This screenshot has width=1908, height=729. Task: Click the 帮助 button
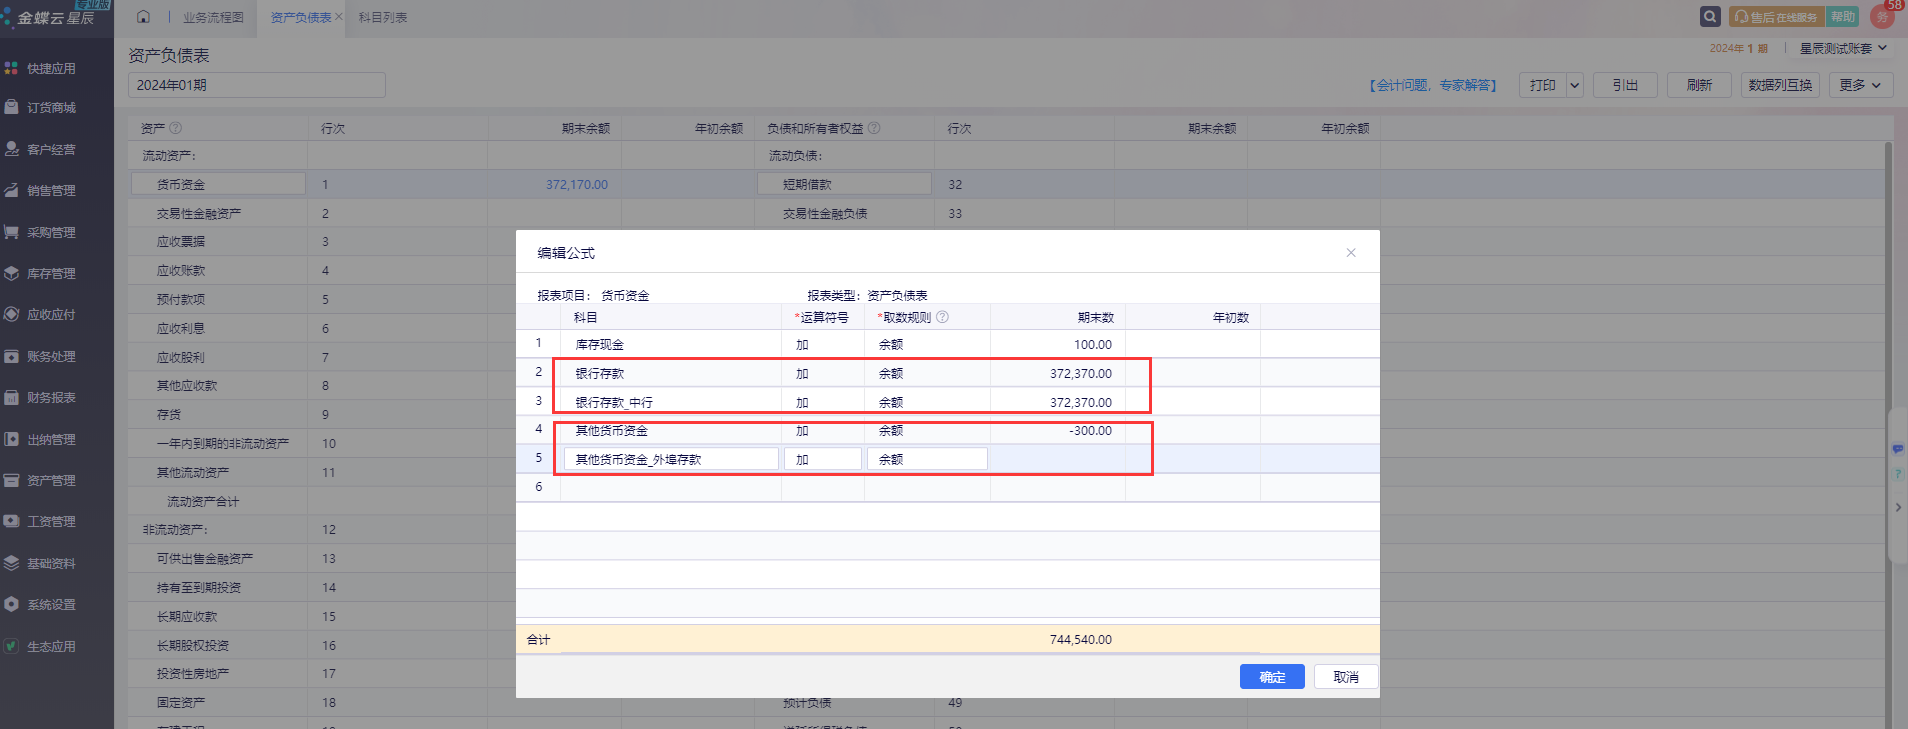pyautogui.click(x=1843, y=17)
